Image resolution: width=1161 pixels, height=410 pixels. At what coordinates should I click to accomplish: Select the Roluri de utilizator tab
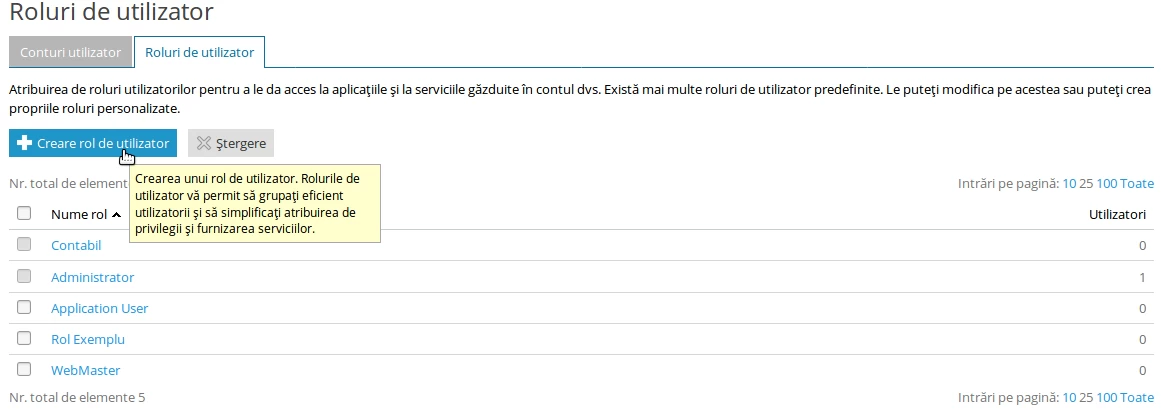199,51
